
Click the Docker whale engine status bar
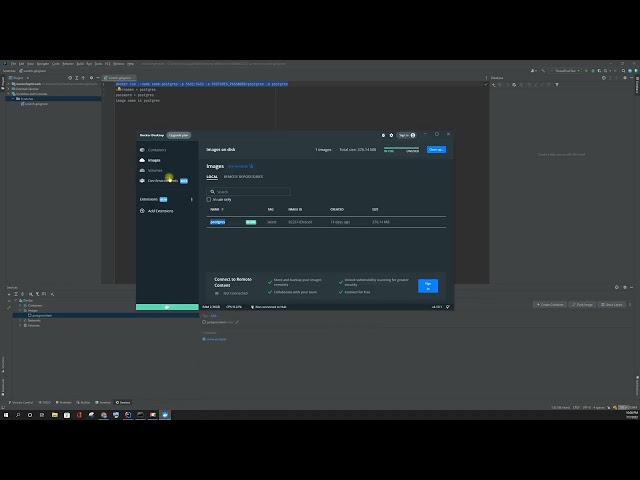coord(167,307)
